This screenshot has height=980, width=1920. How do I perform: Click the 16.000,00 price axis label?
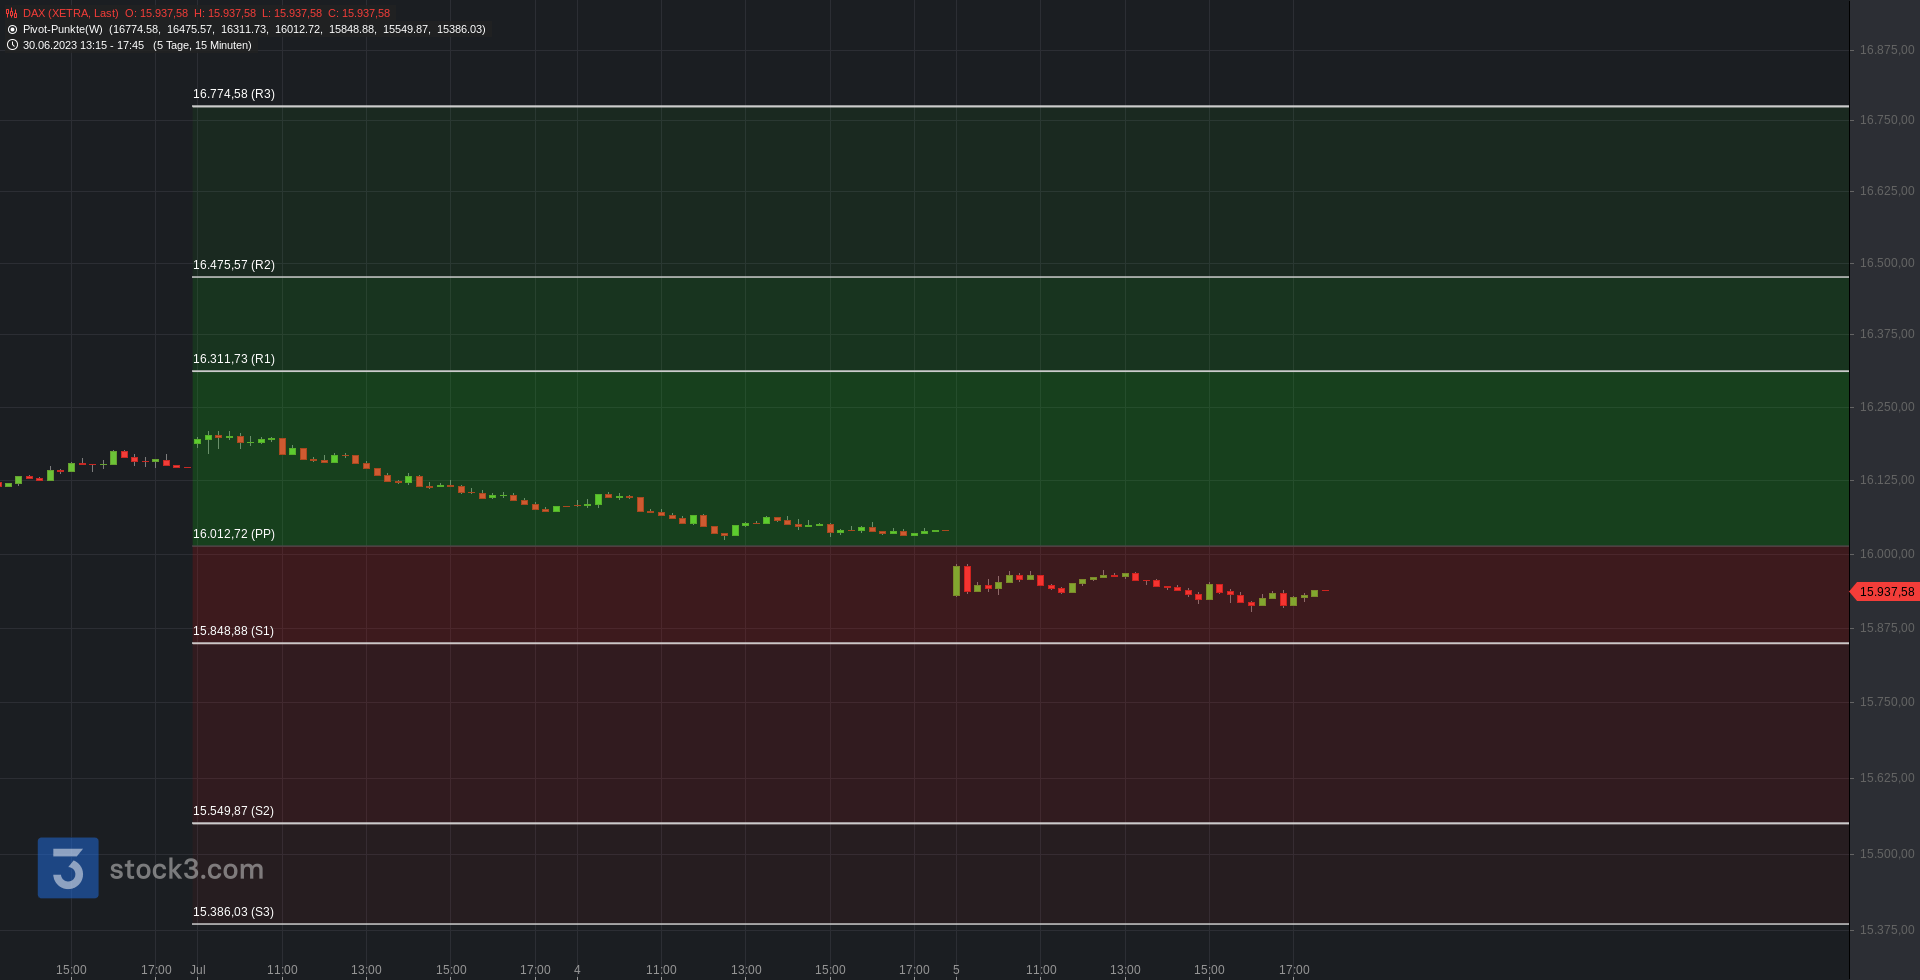coord(1886,554)
